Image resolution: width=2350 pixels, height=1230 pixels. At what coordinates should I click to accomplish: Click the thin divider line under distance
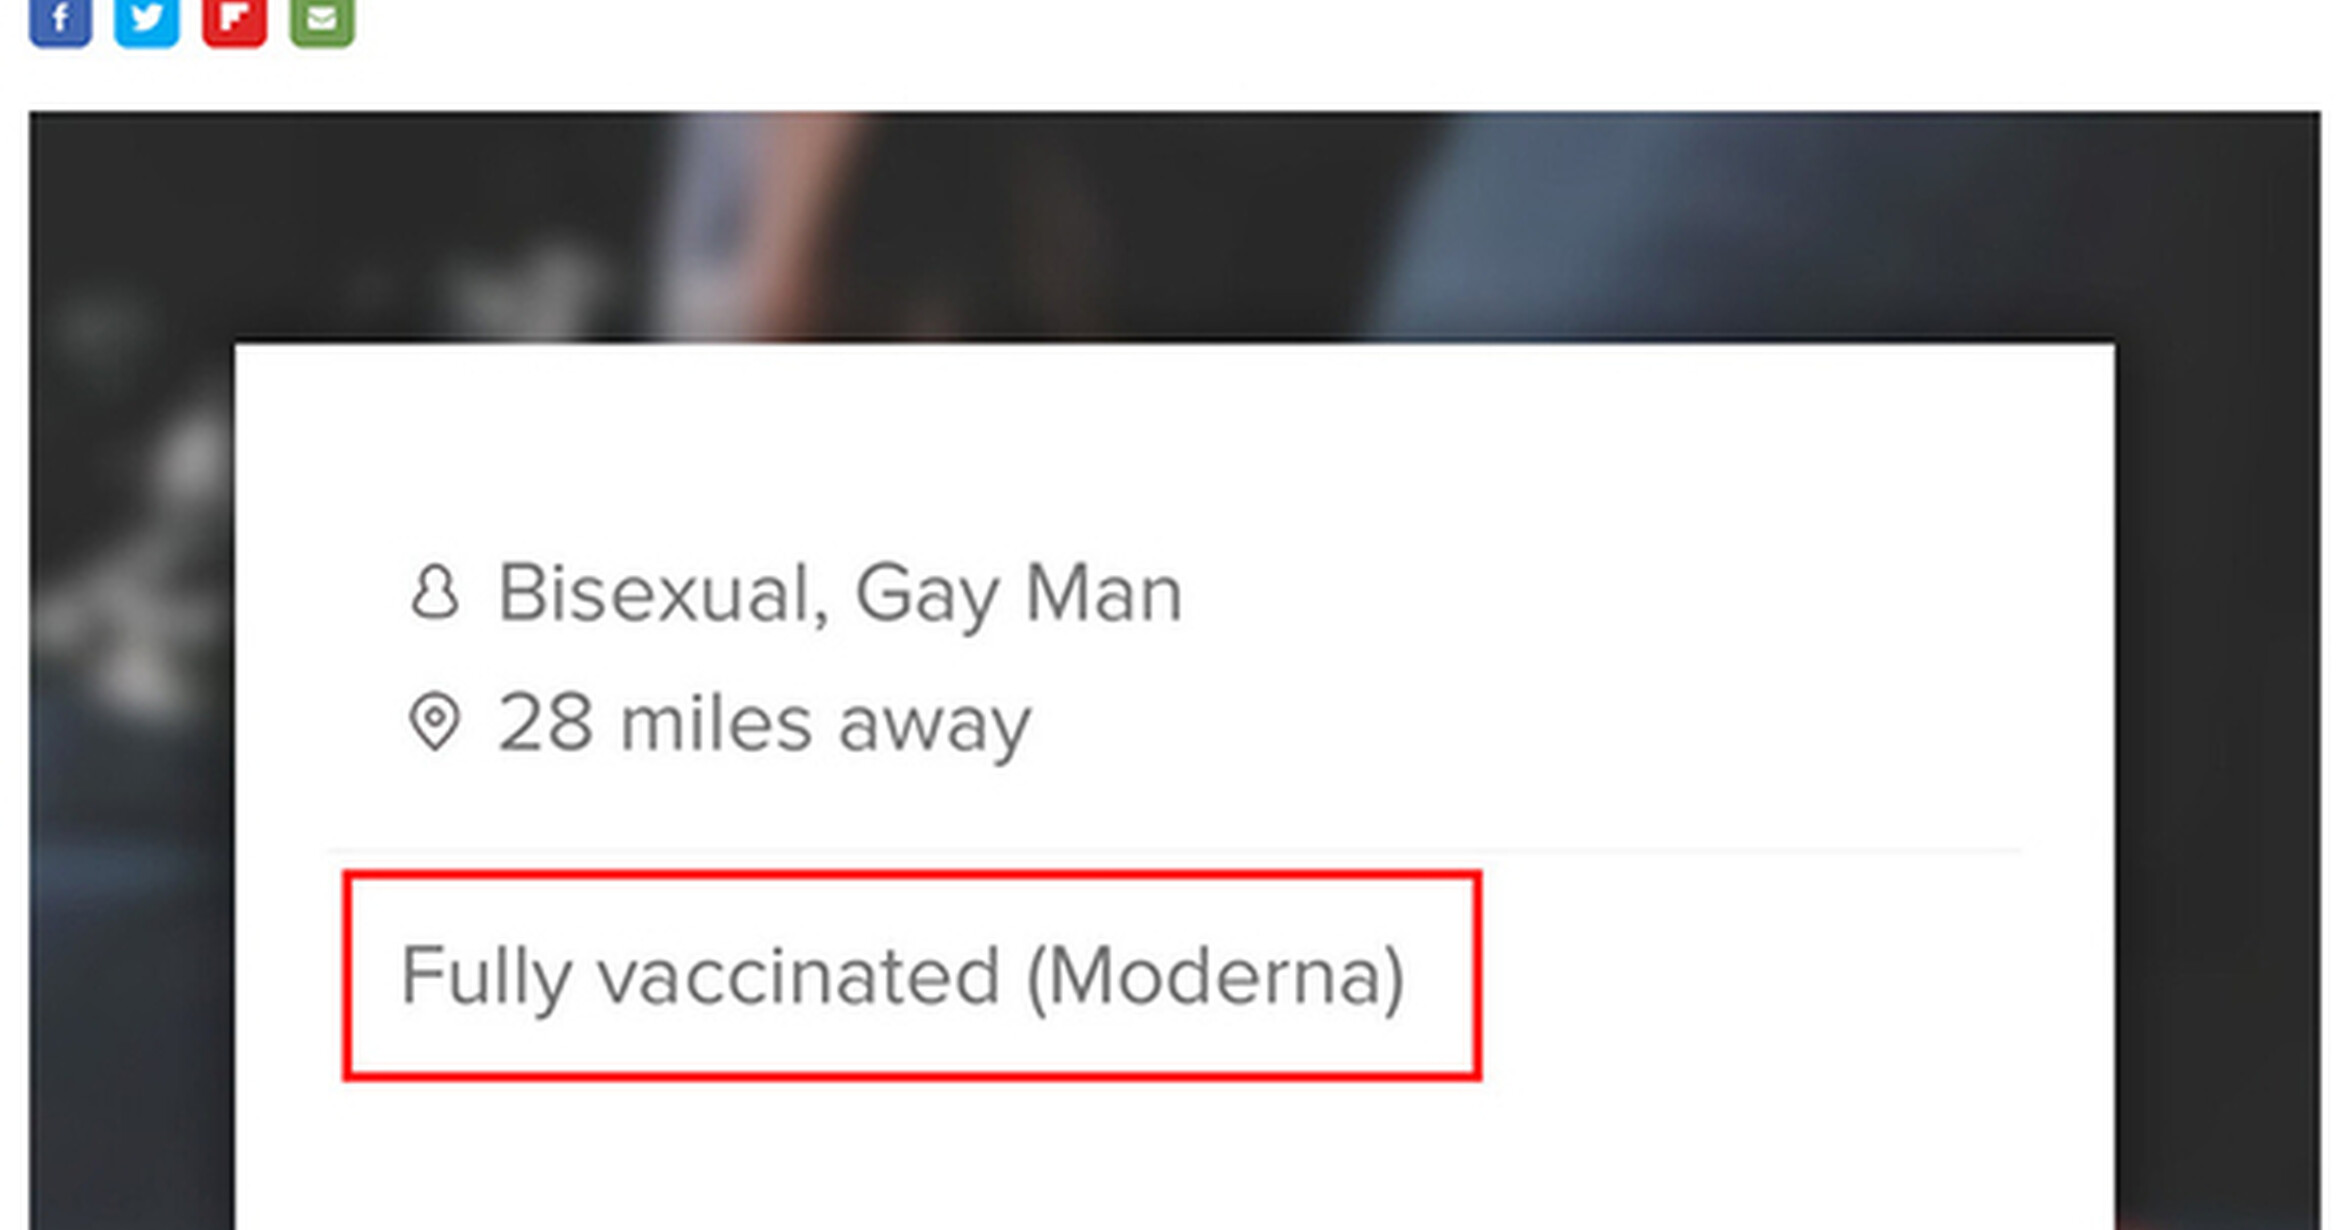[x=1175, y=850]
